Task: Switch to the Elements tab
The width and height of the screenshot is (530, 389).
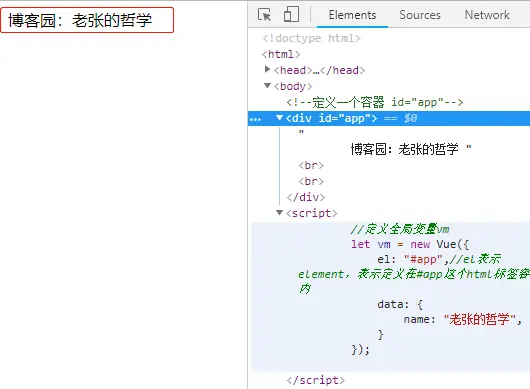Action: 352,15
